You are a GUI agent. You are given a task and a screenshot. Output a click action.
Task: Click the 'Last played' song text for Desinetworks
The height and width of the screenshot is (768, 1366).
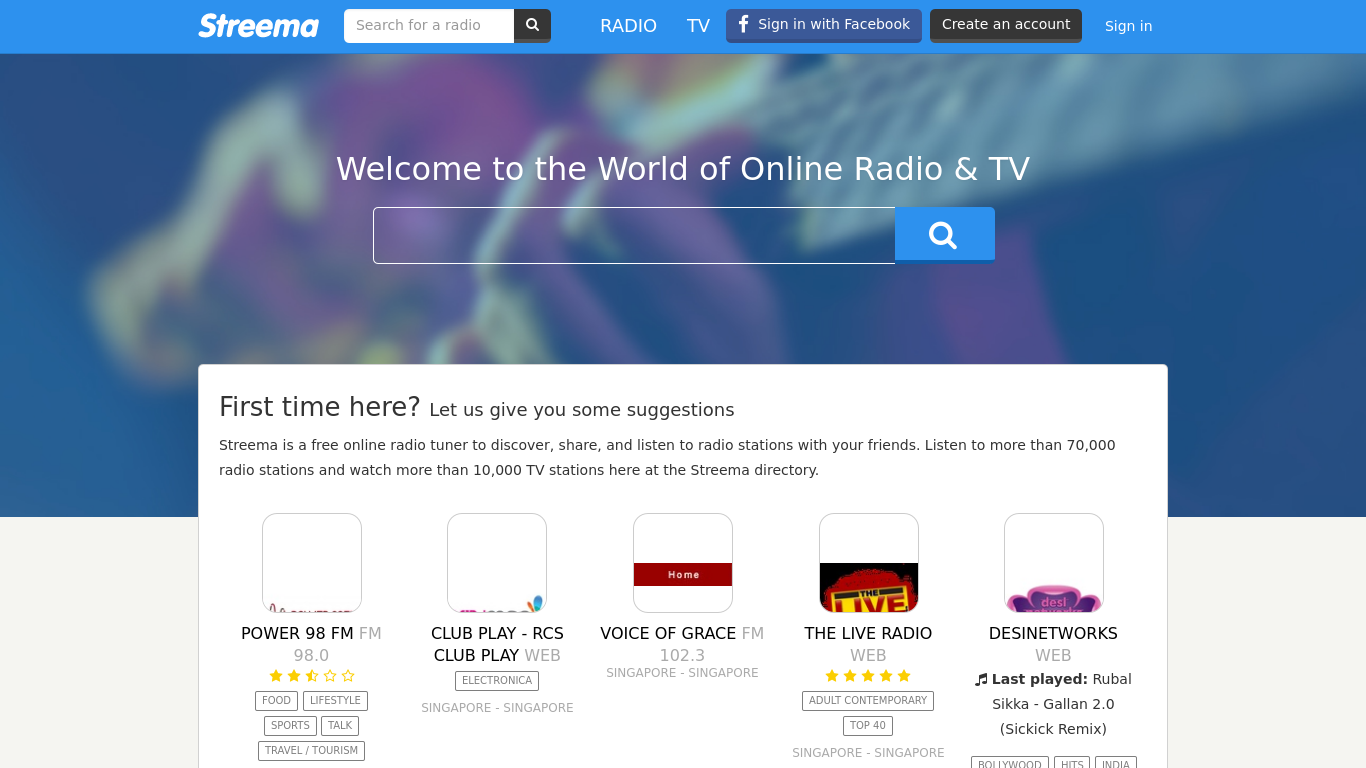(1053, 704)
